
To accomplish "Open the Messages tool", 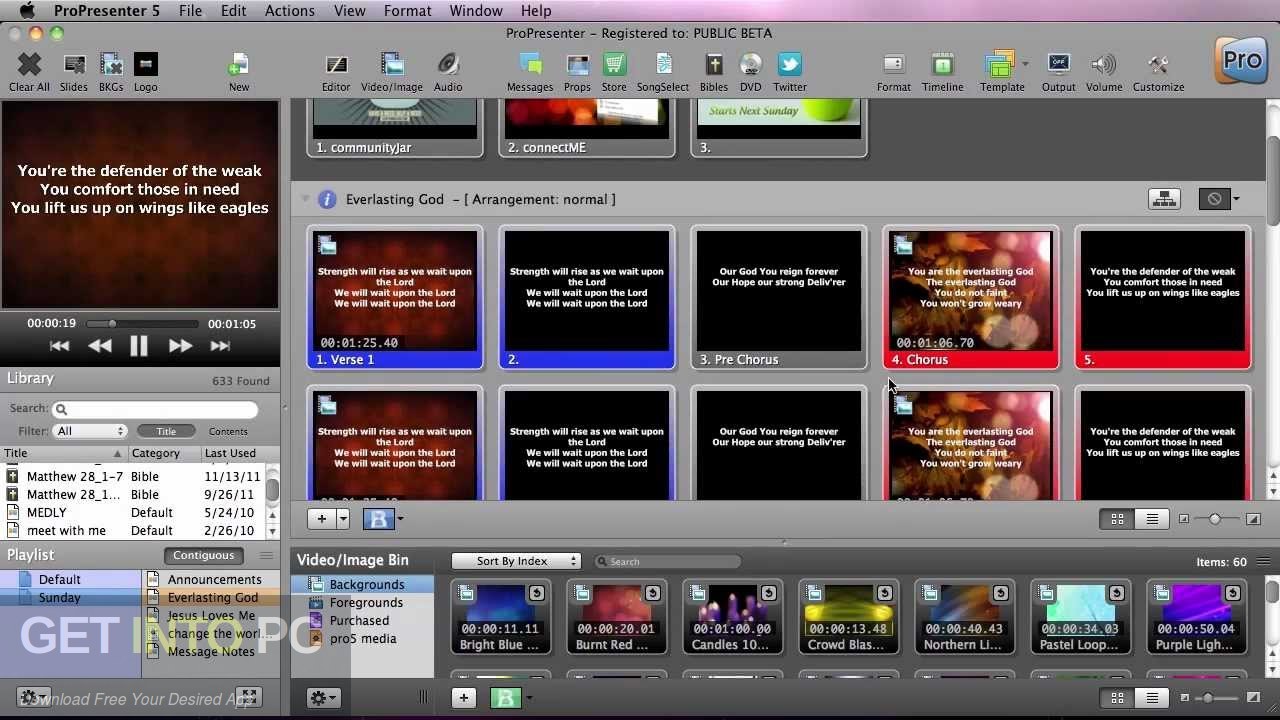I will (x=530, y=65).
